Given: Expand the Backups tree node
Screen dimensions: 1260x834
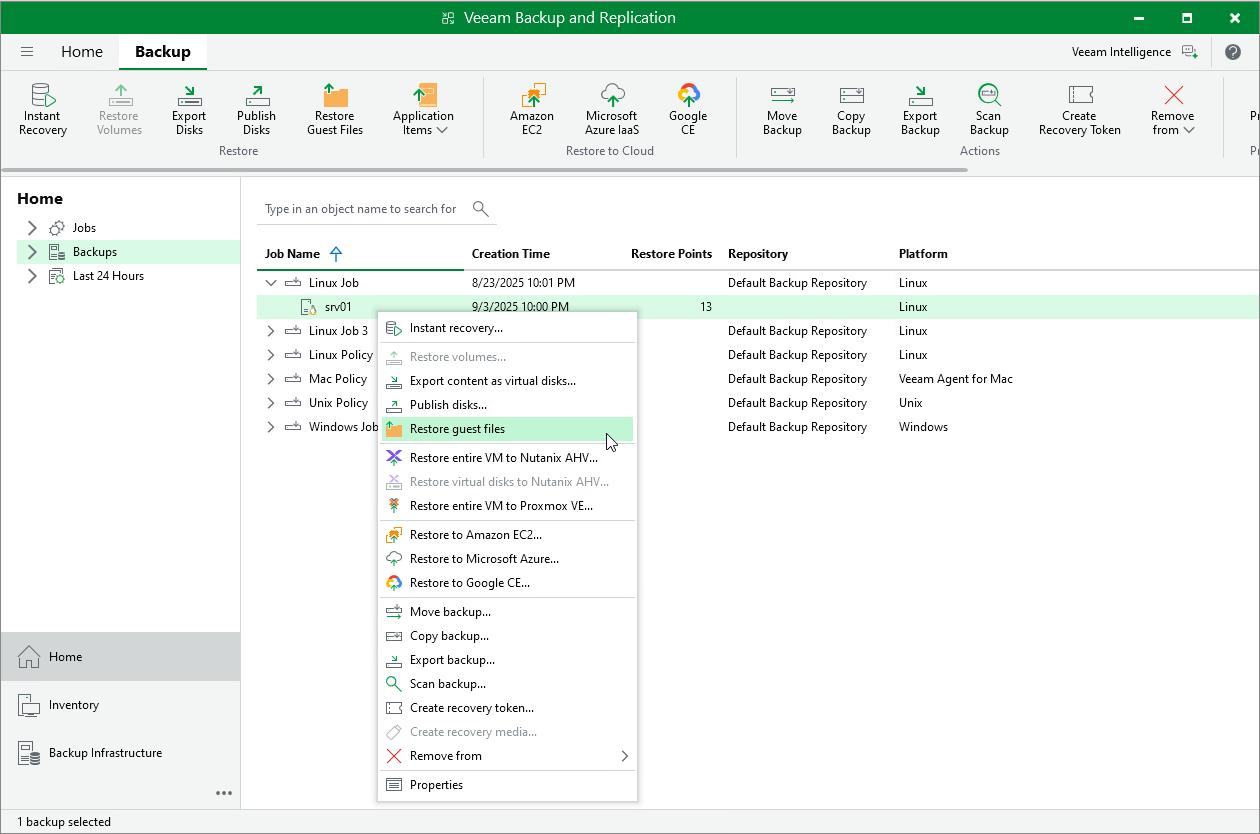Looking at the screenshot, I should click(32, 252).
